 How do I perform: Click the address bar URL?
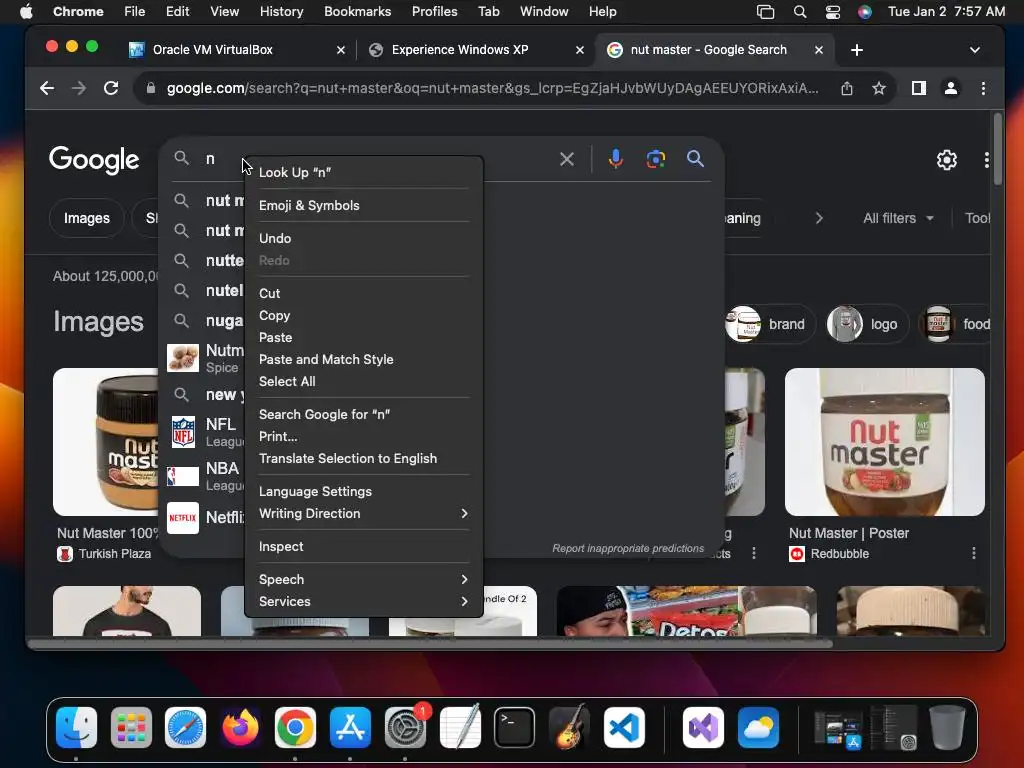[x=492, y=88]
